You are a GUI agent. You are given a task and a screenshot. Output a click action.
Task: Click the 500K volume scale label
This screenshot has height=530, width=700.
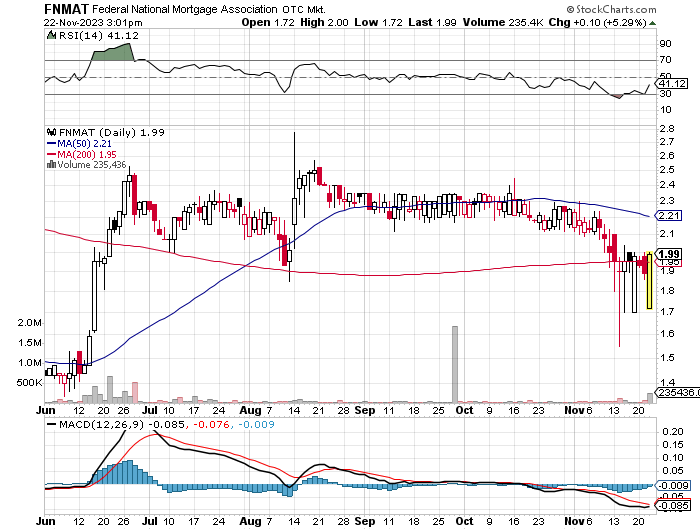point(29,383)
